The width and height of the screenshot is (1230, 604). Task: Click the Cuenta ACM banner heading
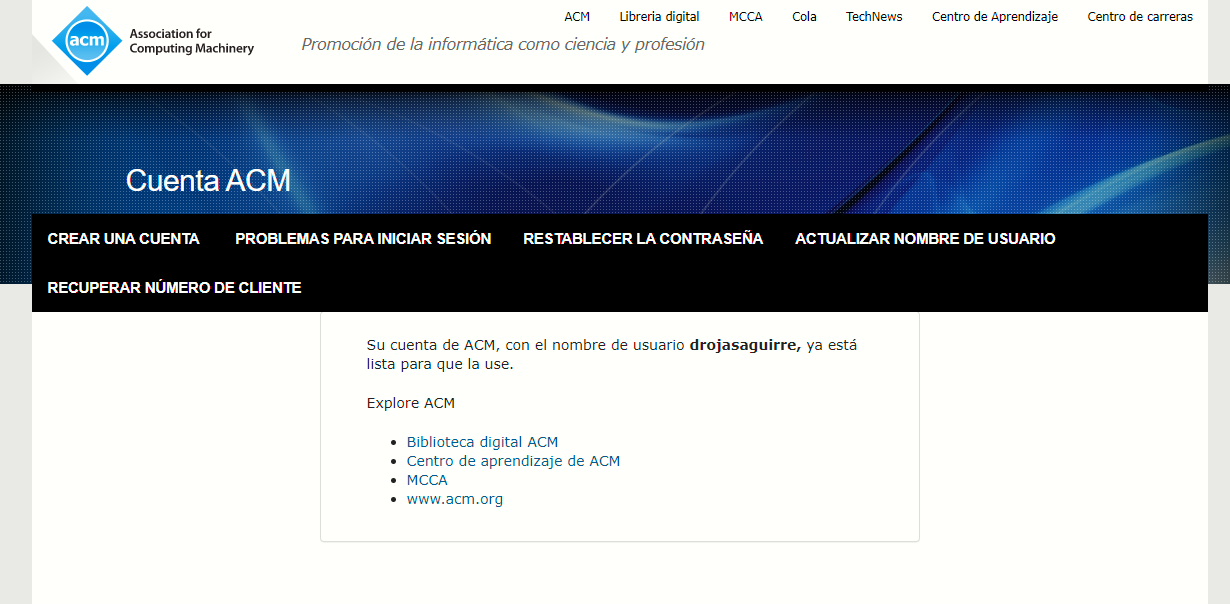click(x=208, y=181)
